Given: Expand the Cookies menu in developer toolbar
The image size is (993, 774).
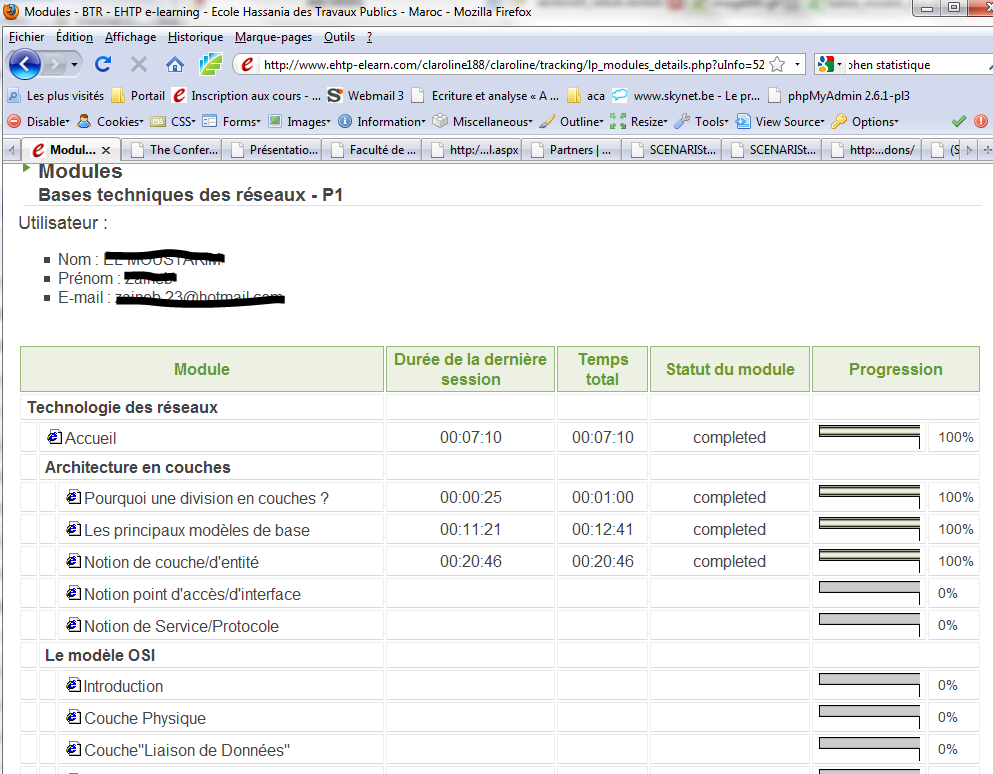Looking at the screenshot, I should click(110, 121).
